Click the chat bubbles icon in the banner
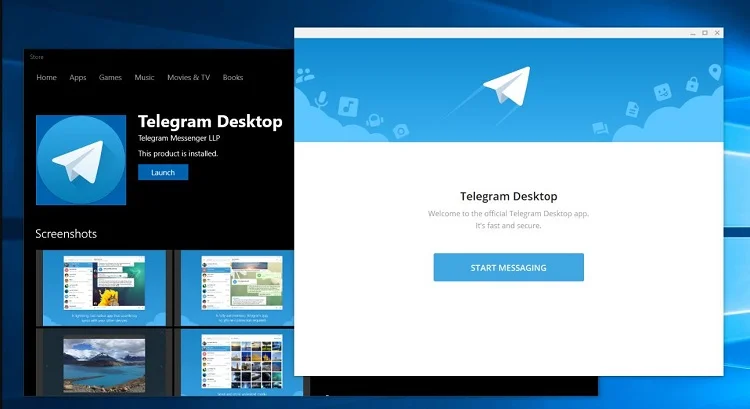This screenshot has width=750, height=409. coord(600,128)
